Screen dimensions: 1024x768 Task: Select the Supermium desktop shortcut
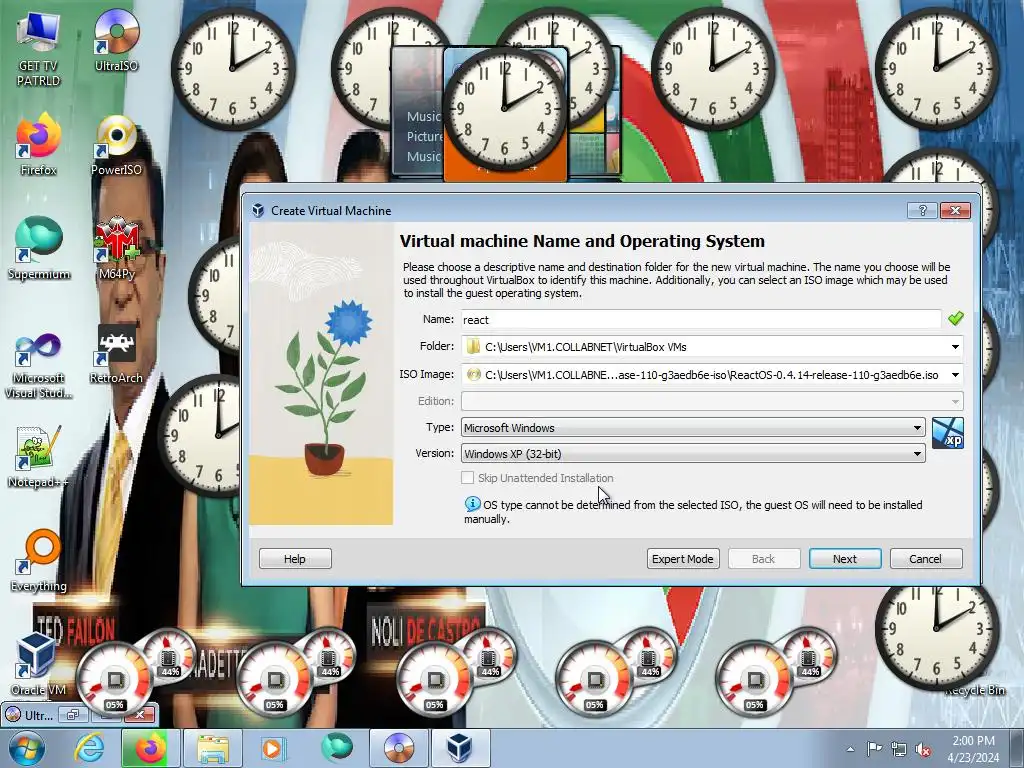coord(39,249)
